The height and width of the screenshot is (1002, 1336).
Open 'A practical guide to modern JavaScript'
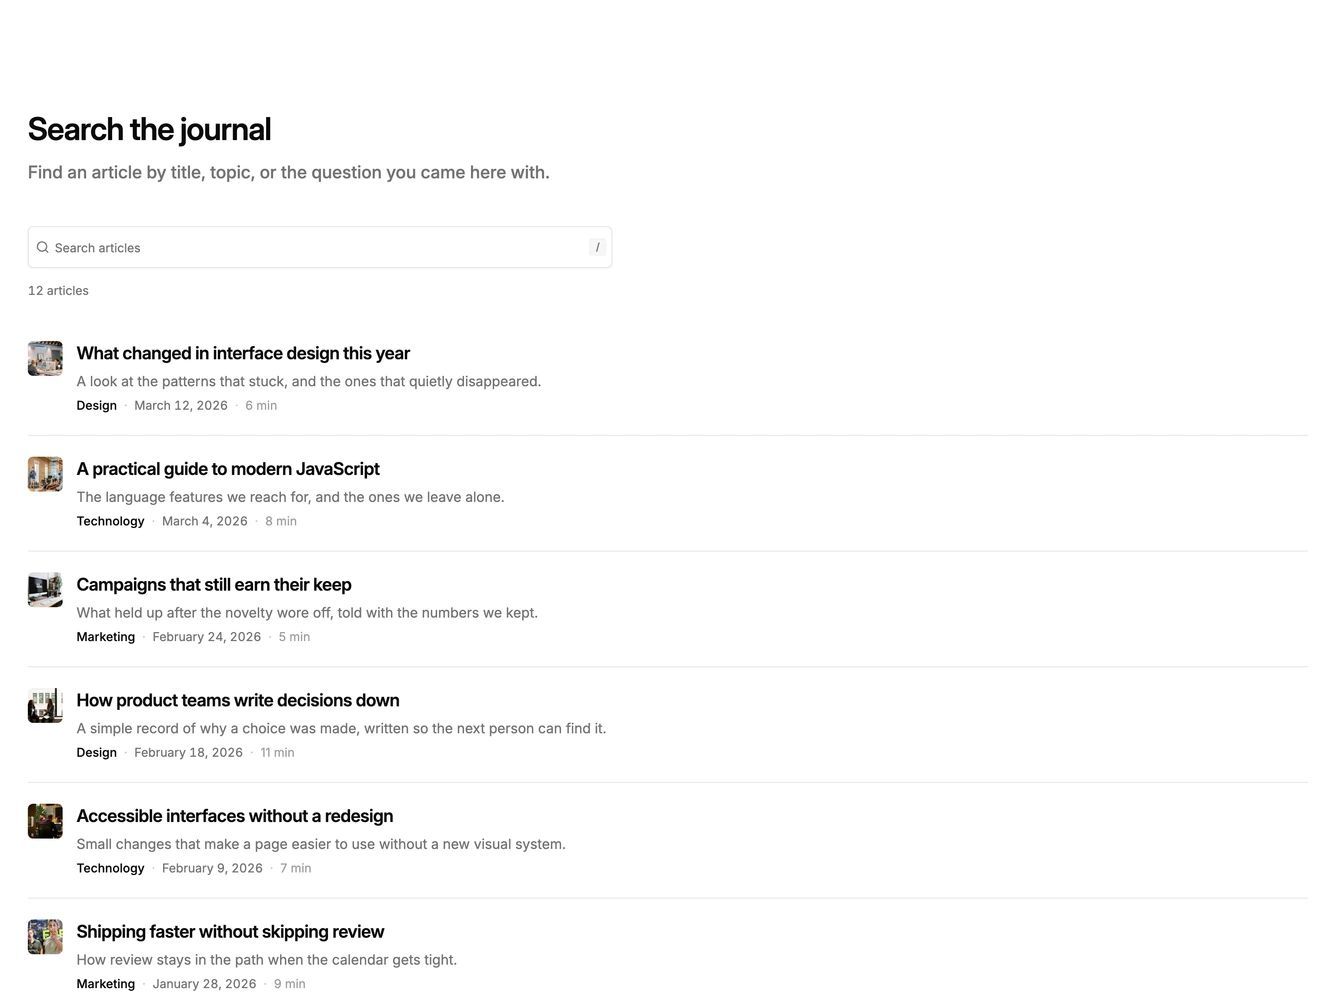(228, 469)
